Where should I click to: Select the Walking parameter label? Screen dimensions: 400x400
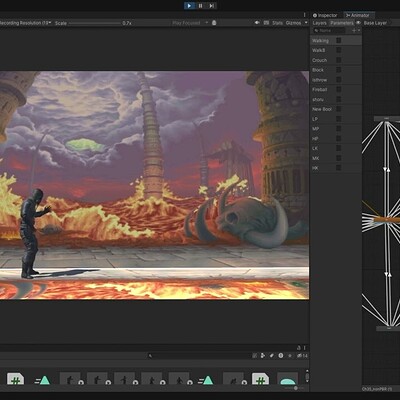pyautogui.click(x=320, y=40)
